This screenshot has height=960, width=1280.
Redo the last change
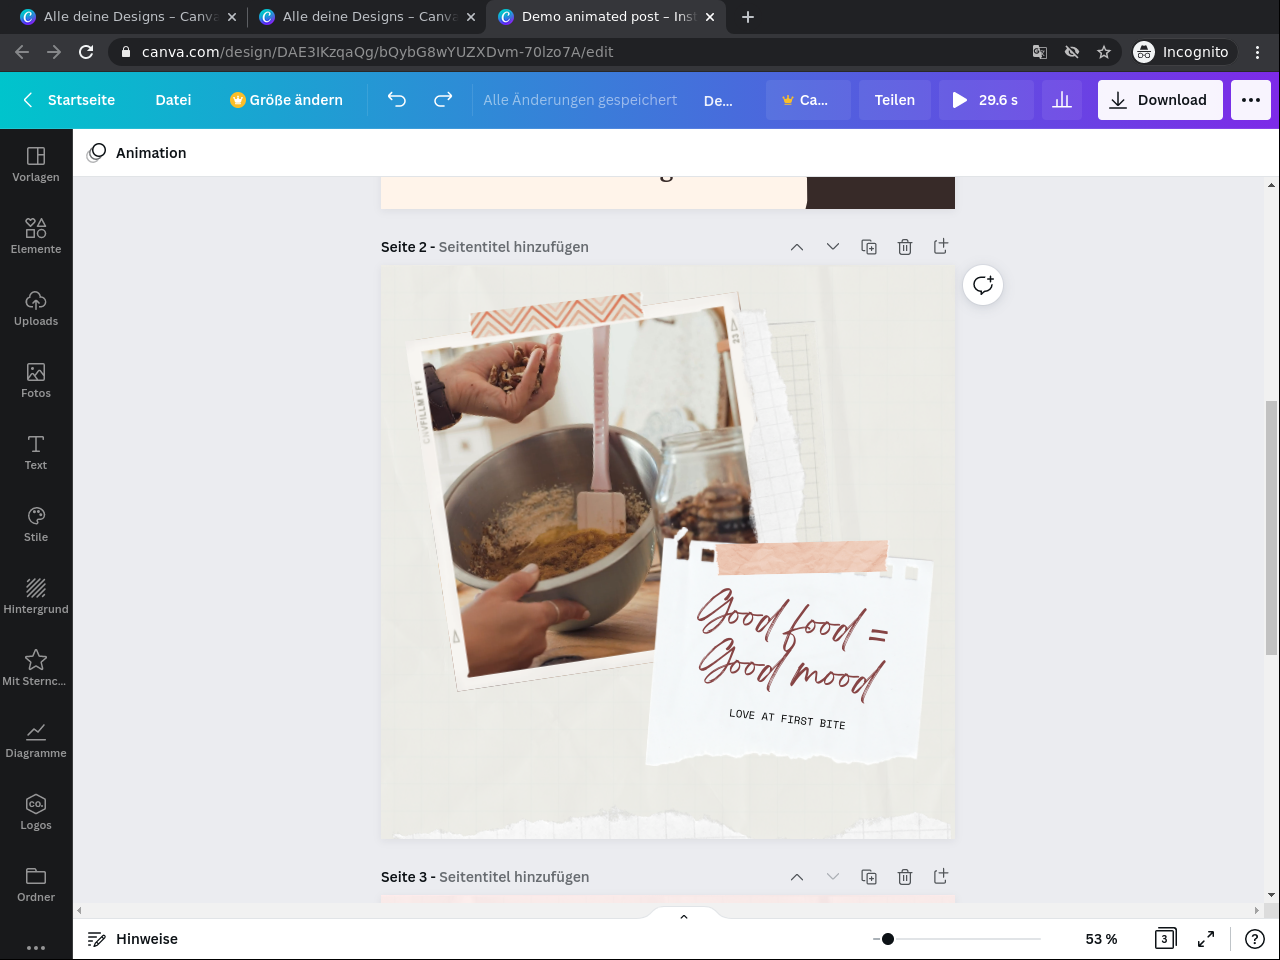(443, 100)
